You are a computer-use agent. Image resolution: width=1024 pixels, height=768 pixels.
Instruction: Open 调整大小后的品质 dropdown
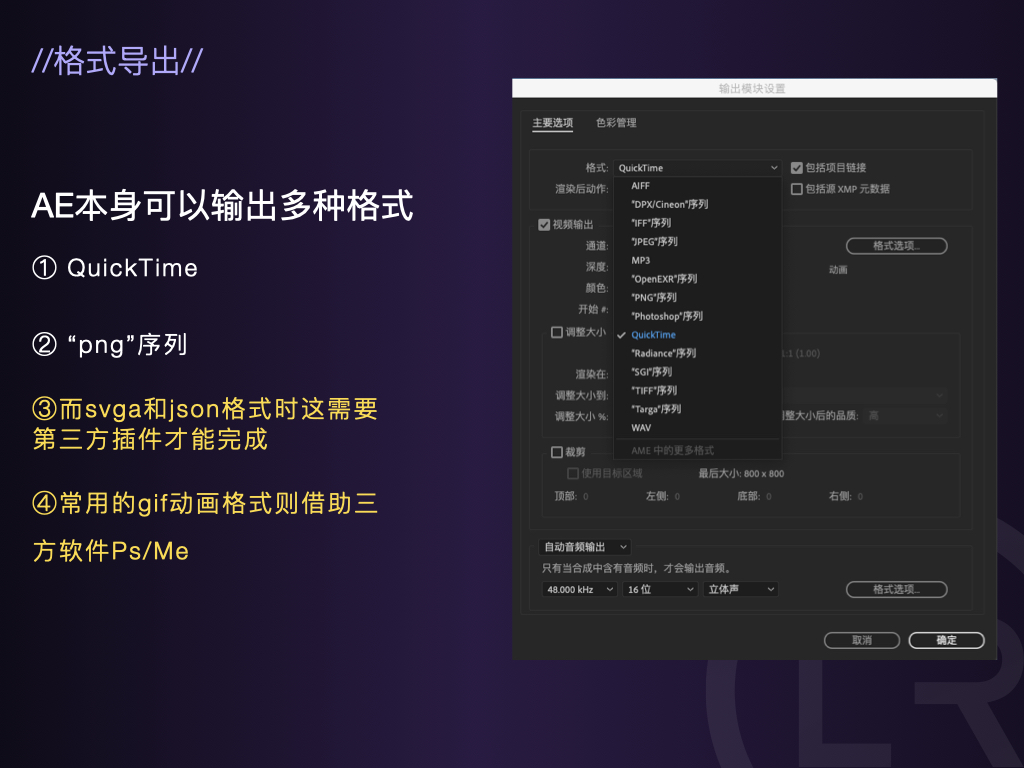(x=905, y=415)
